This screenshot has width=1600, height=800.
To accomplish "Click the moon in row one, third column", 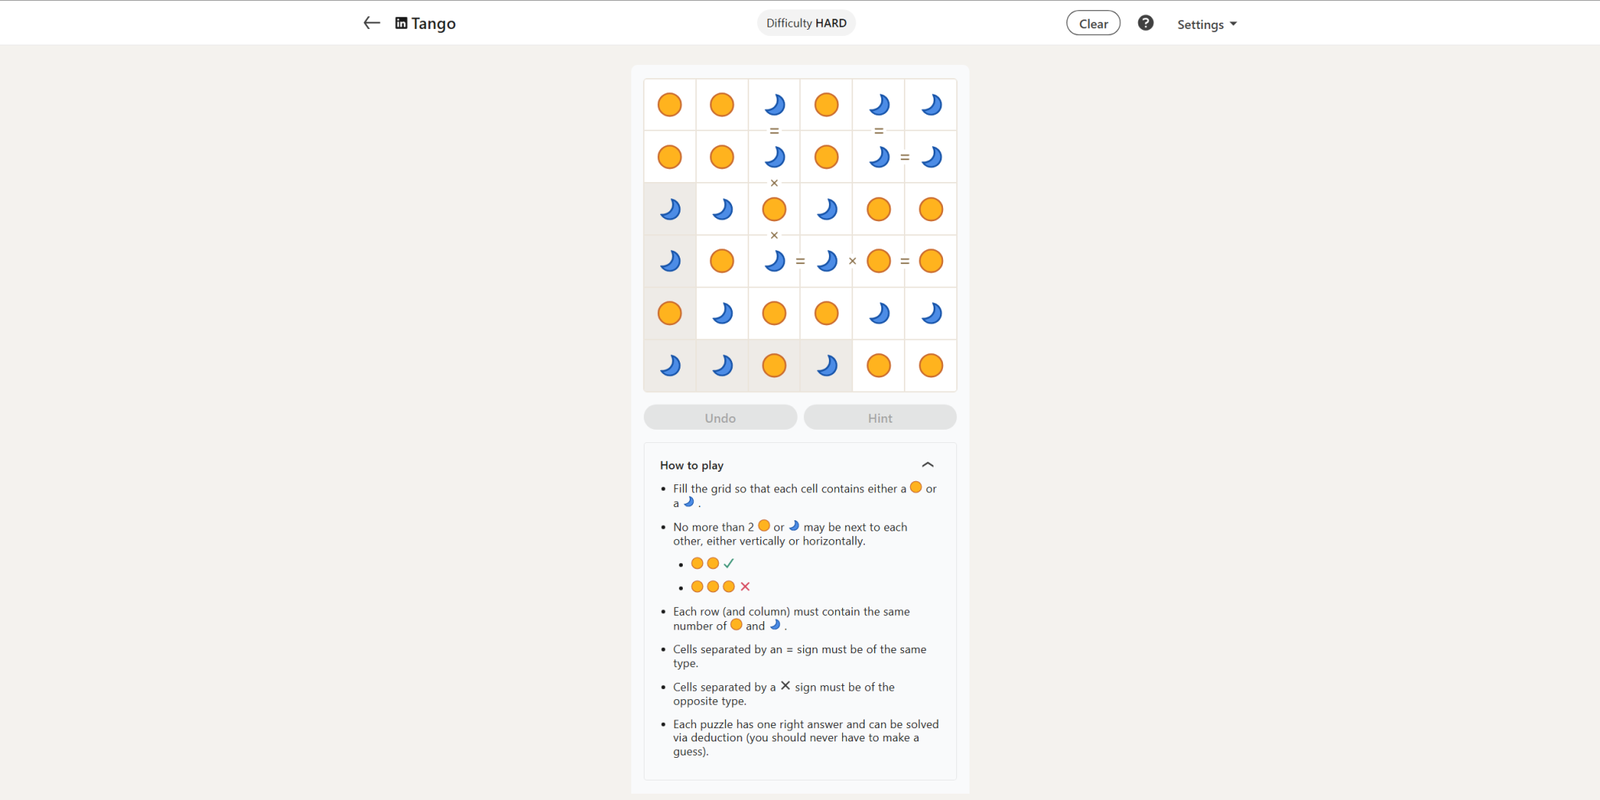I will click(x=774, y=105).
